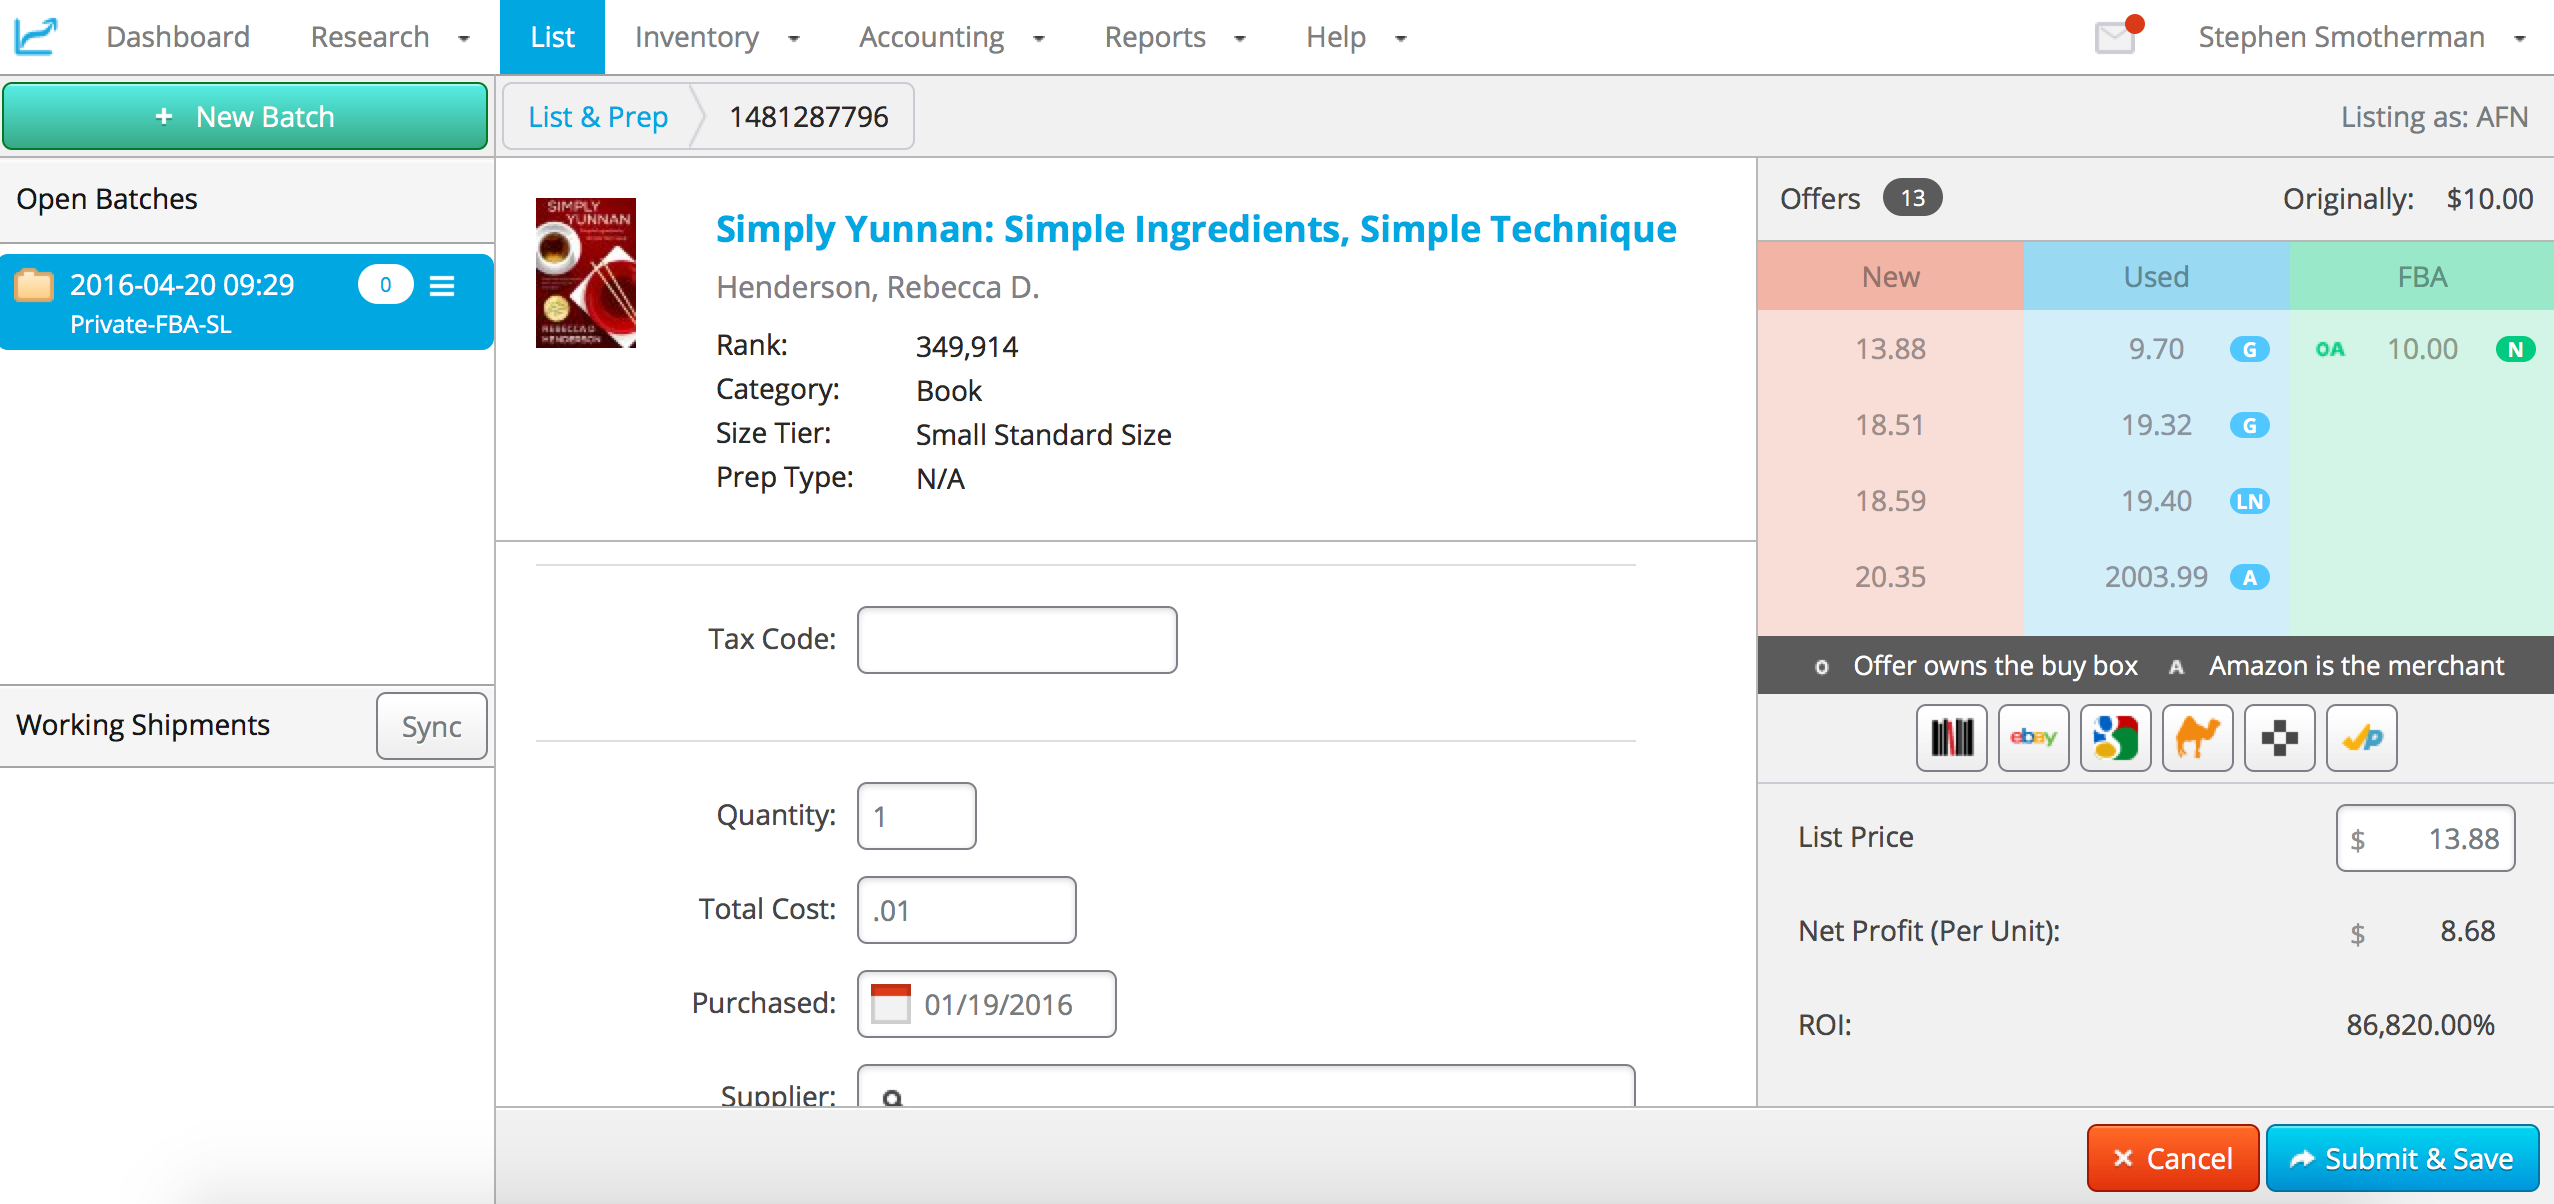Image resolution: width=2554 pixels, height=1204 pixels.
Task: Select the New offer price 18.51
Action: pyautogui.click(x=1890, y=425)
